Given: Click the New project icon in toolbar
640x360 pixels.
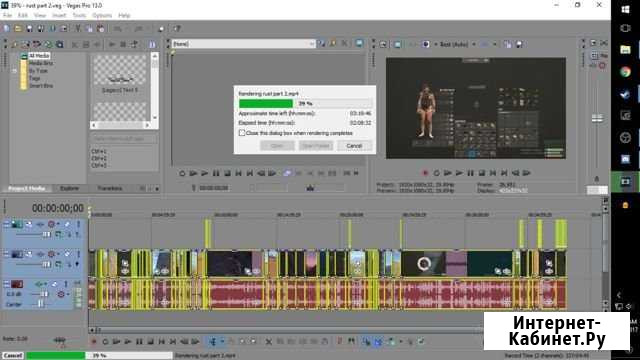Looking at the screenshot, I should [x=7, y=29].
